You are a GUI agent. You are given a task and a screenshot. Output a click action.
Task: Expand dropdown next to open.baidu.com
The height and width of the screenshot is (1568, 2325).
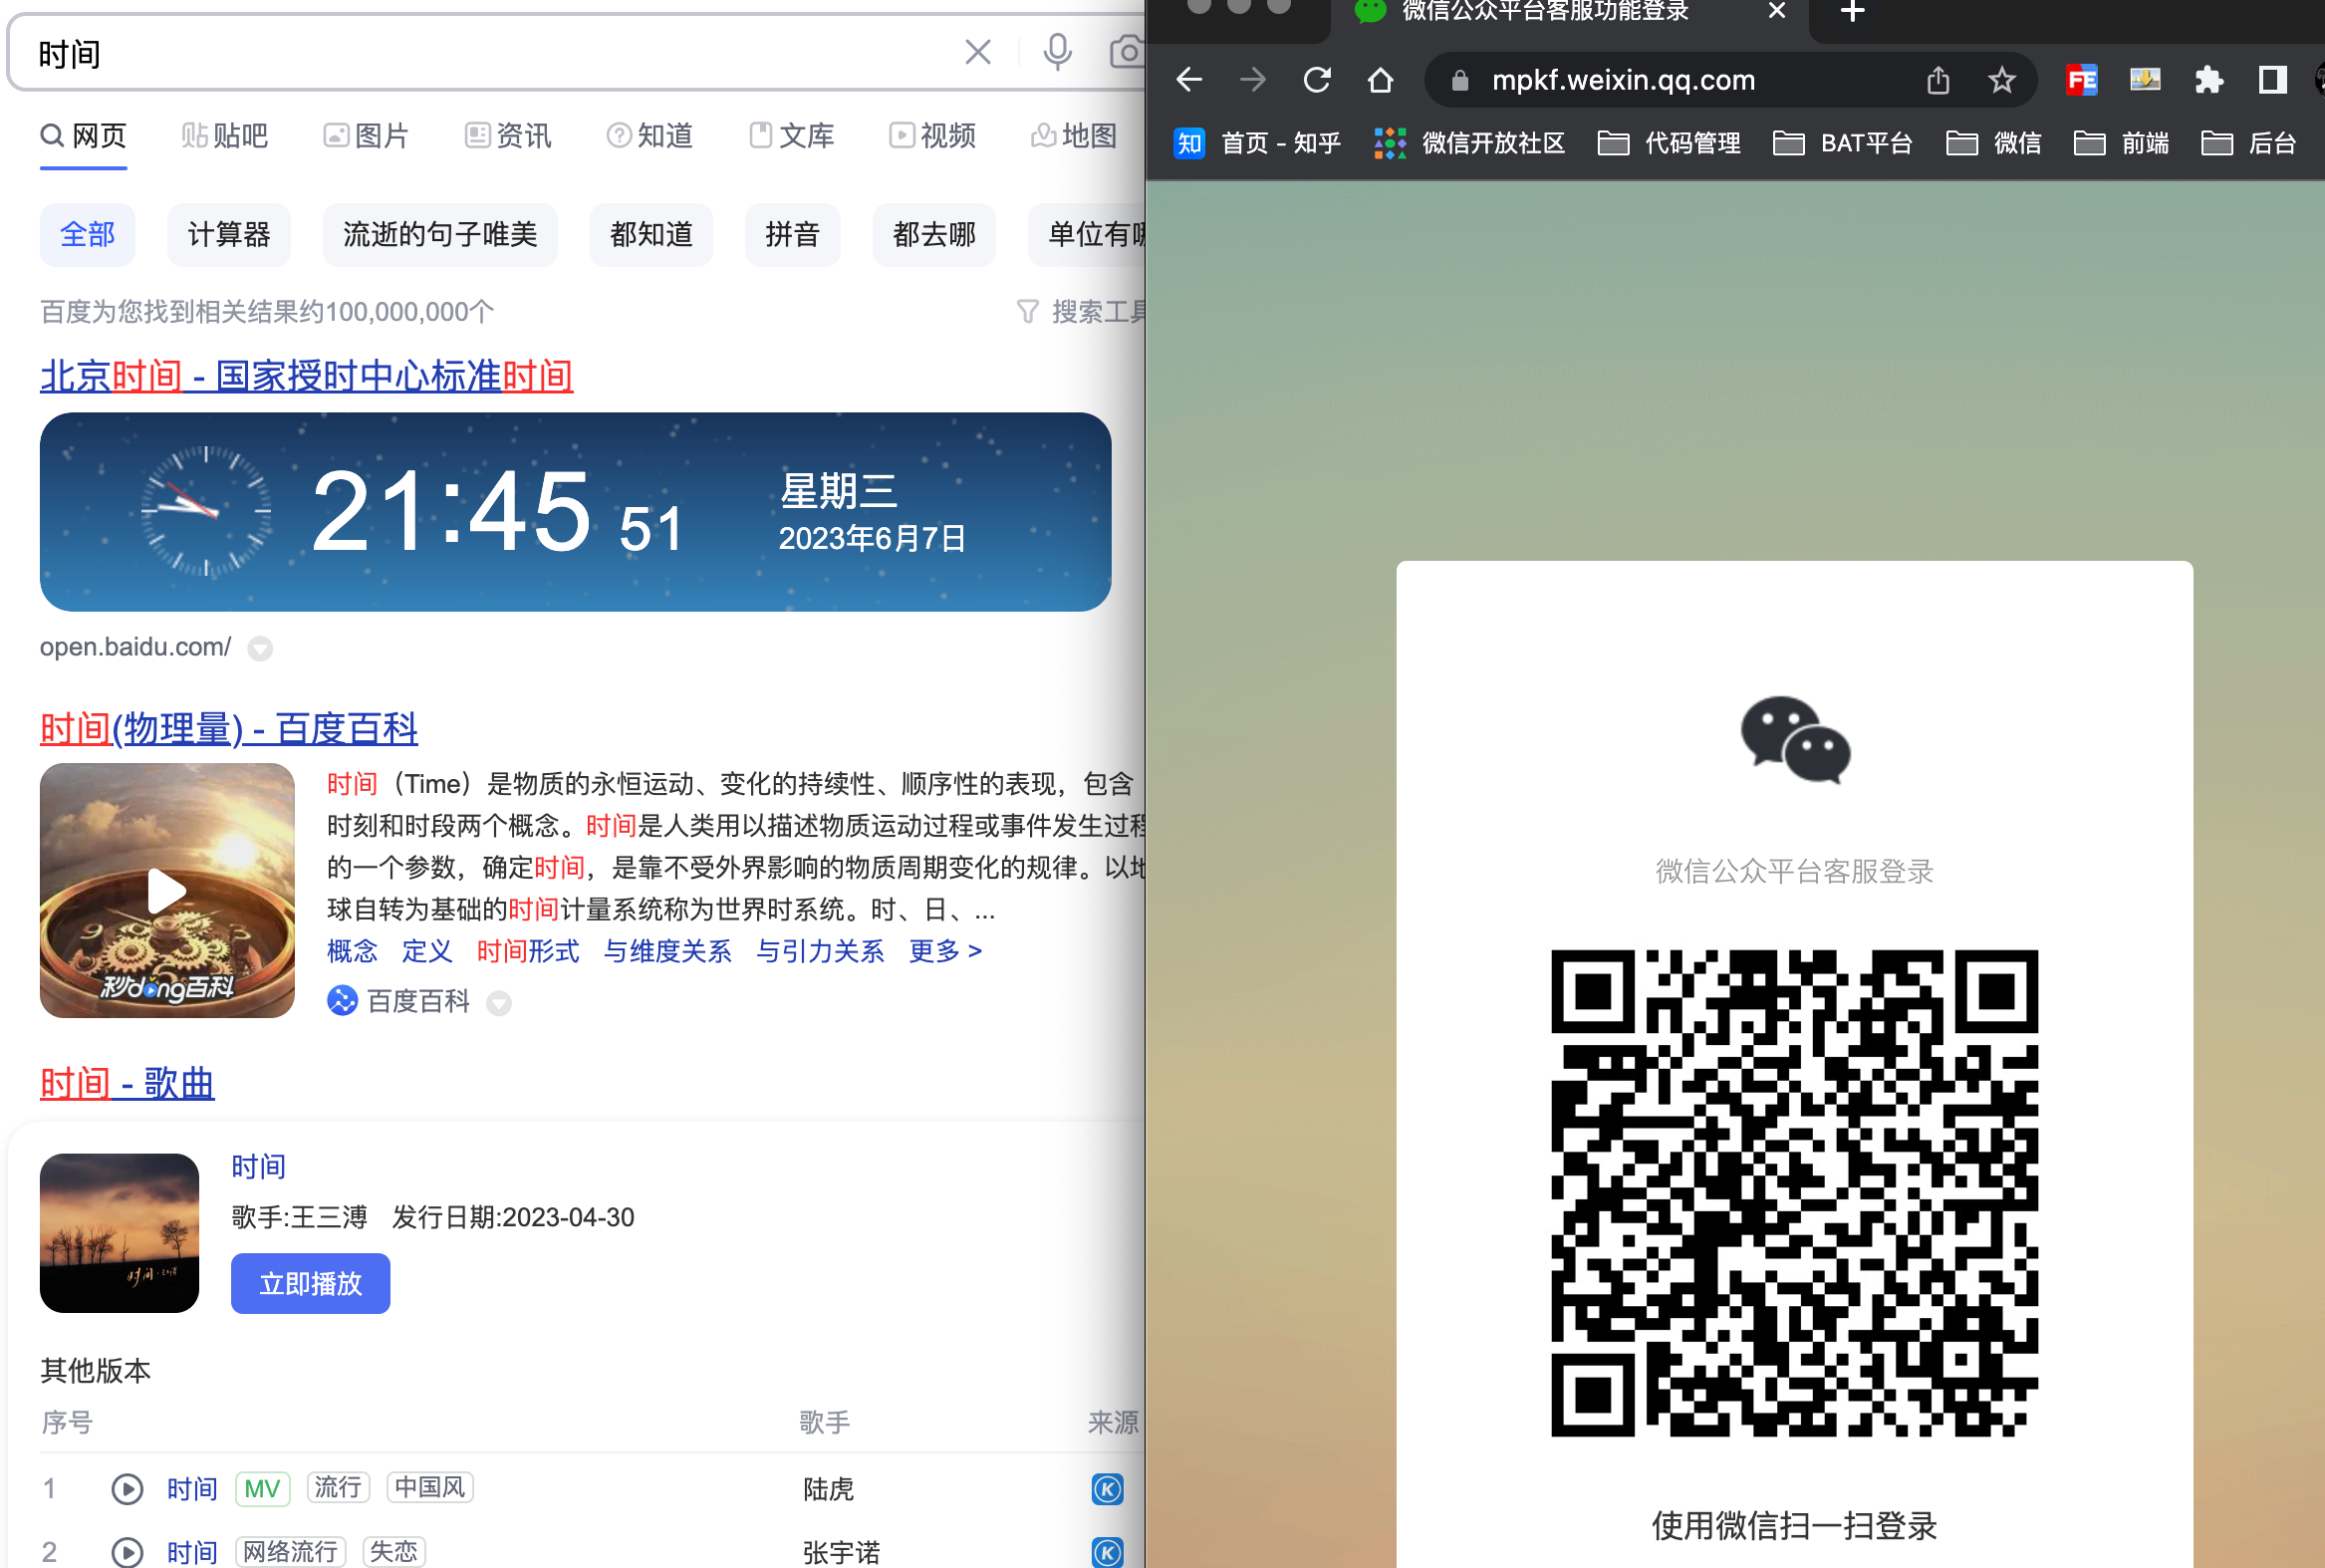click(x=260, y=649)
